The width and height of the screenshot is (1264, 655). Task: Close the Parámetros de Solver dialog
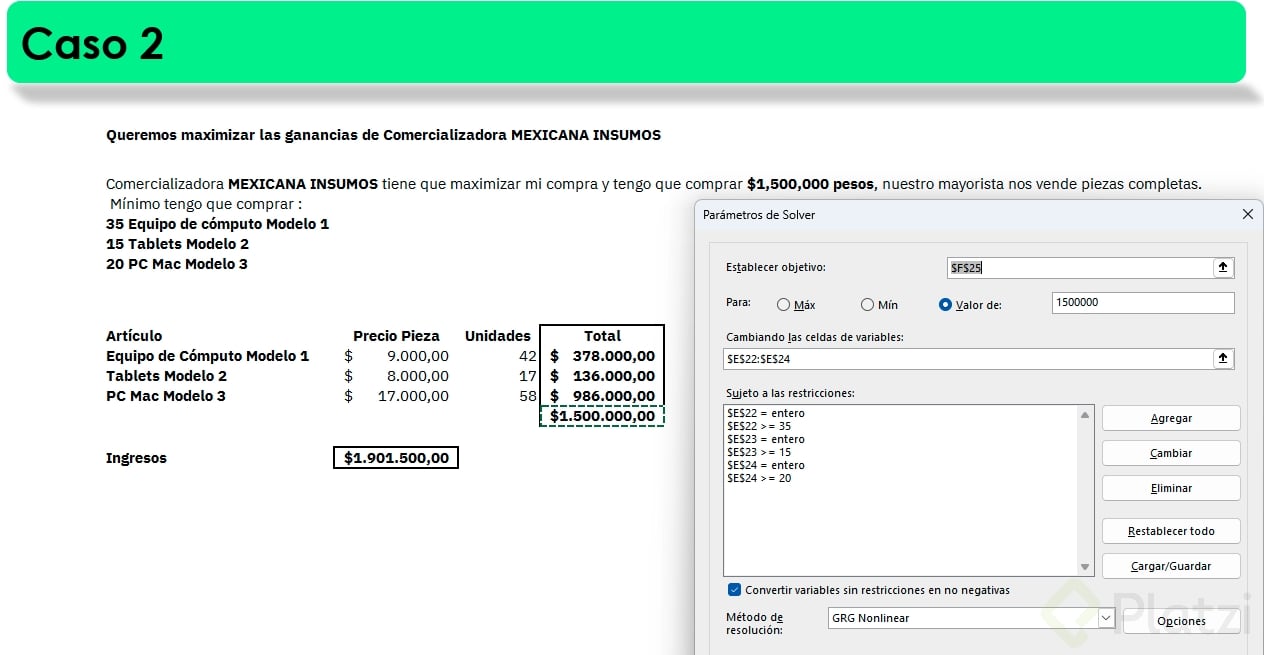(1247, 214)
